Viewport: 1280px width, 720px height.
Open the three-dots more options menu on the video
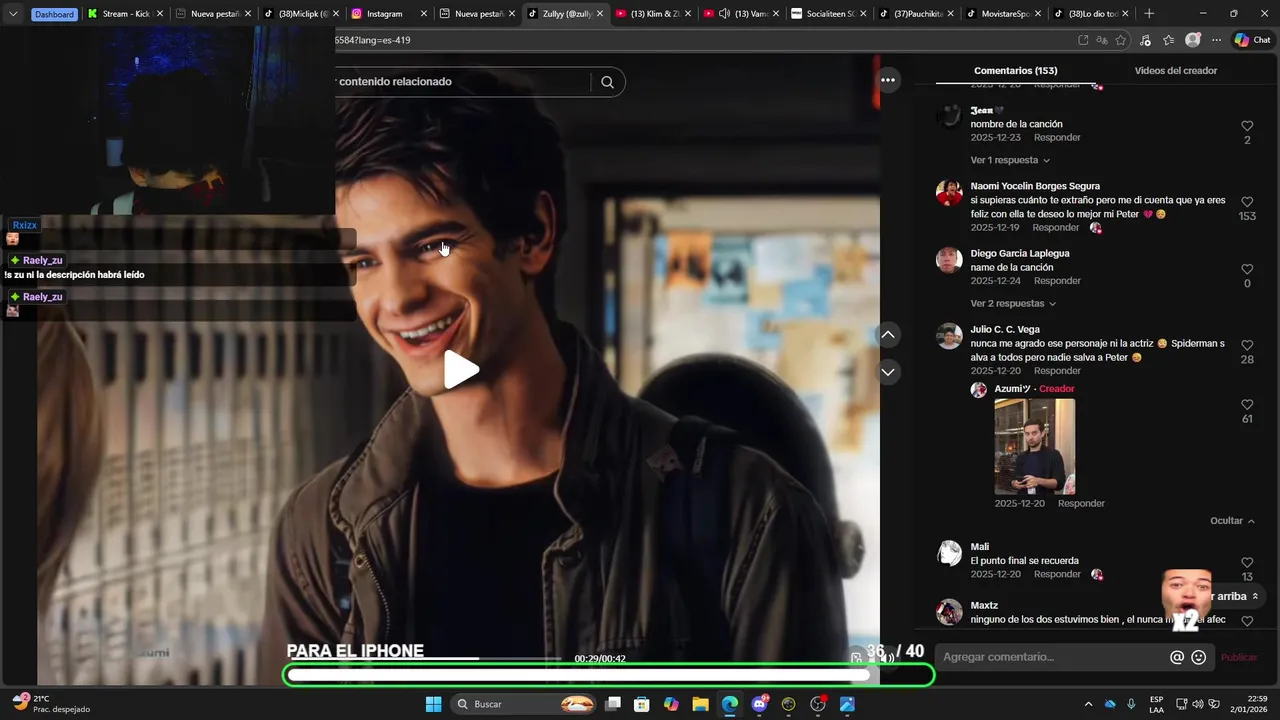click(x=888, y=80)
